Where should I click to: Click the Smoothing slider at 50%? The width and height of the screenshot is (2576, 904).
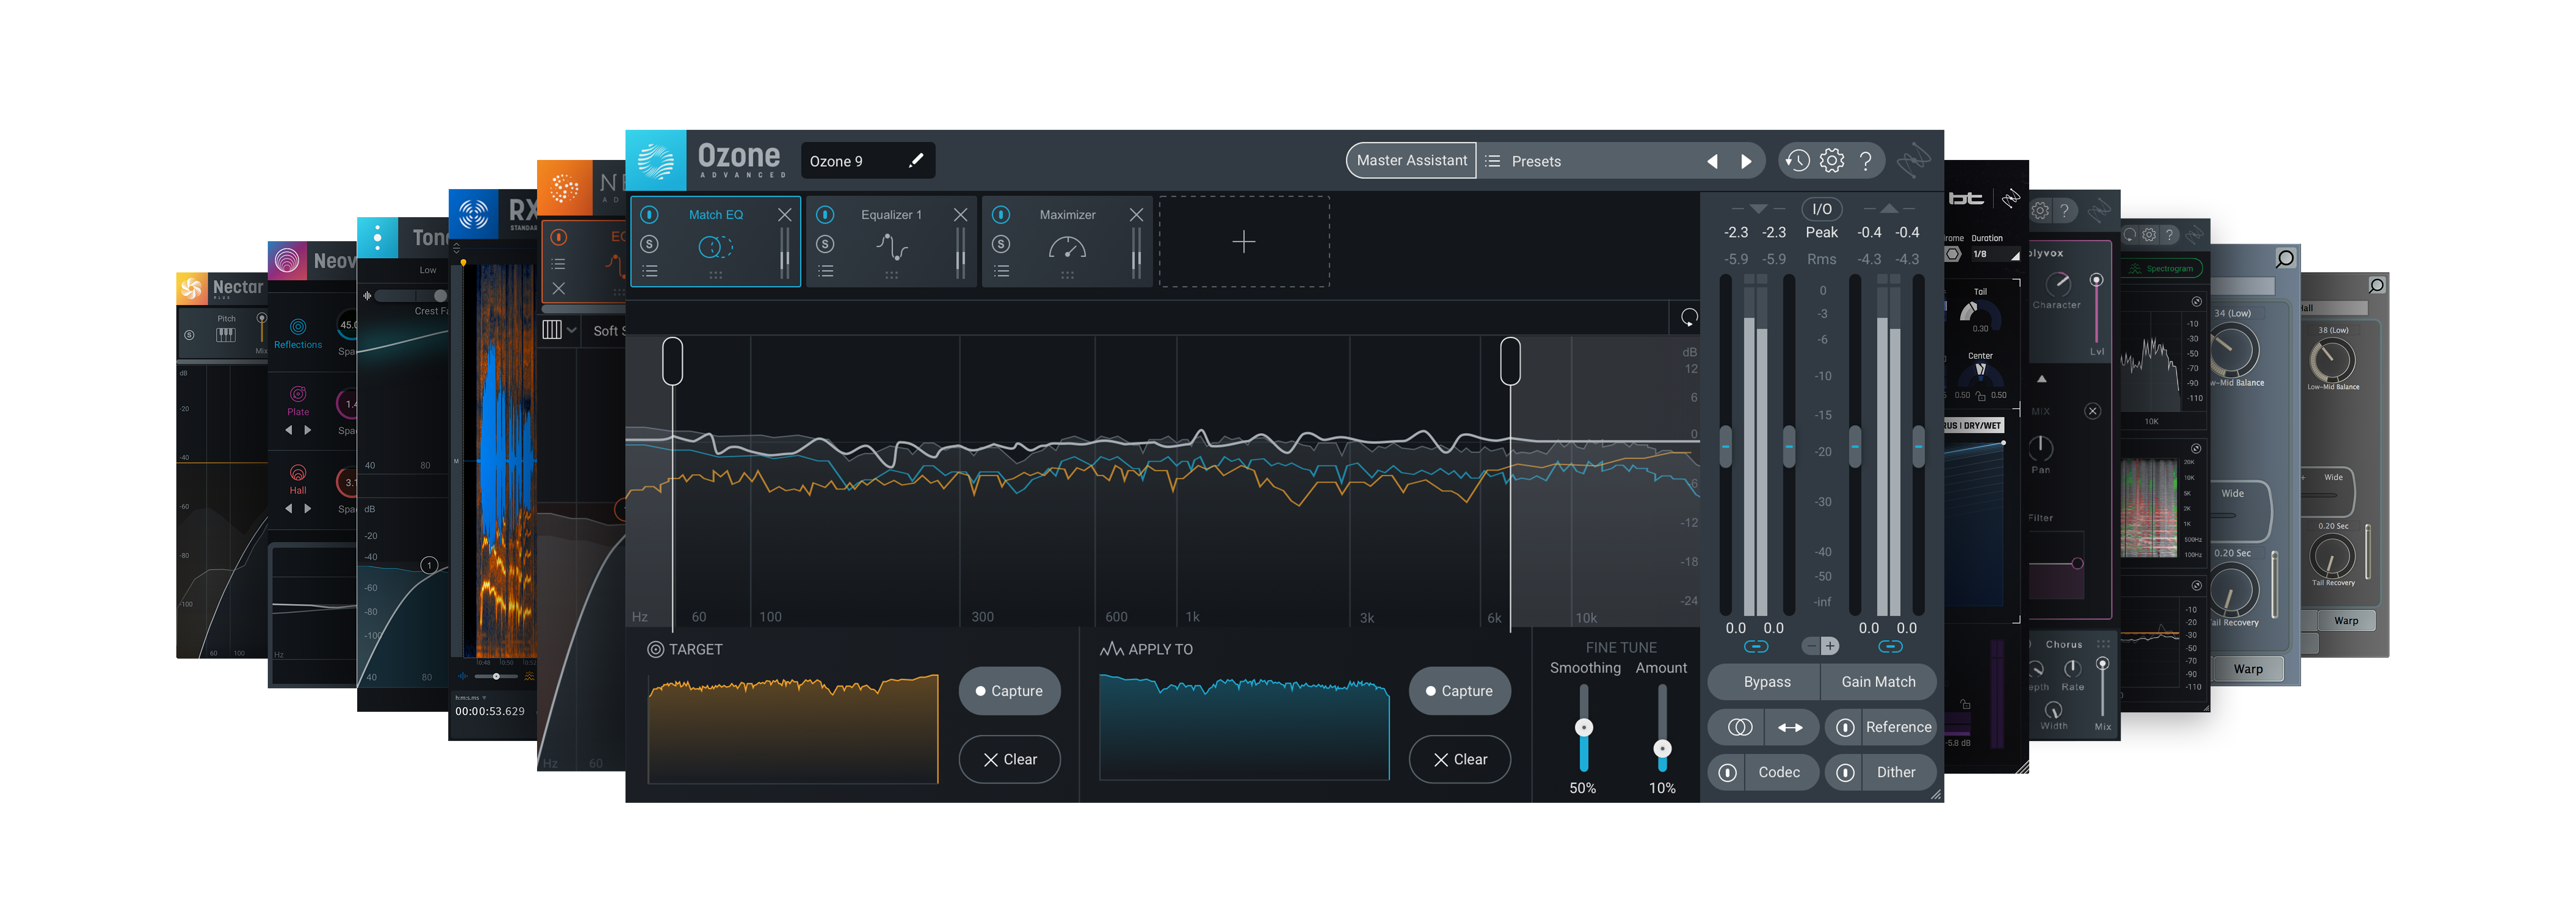point(1583,728)
